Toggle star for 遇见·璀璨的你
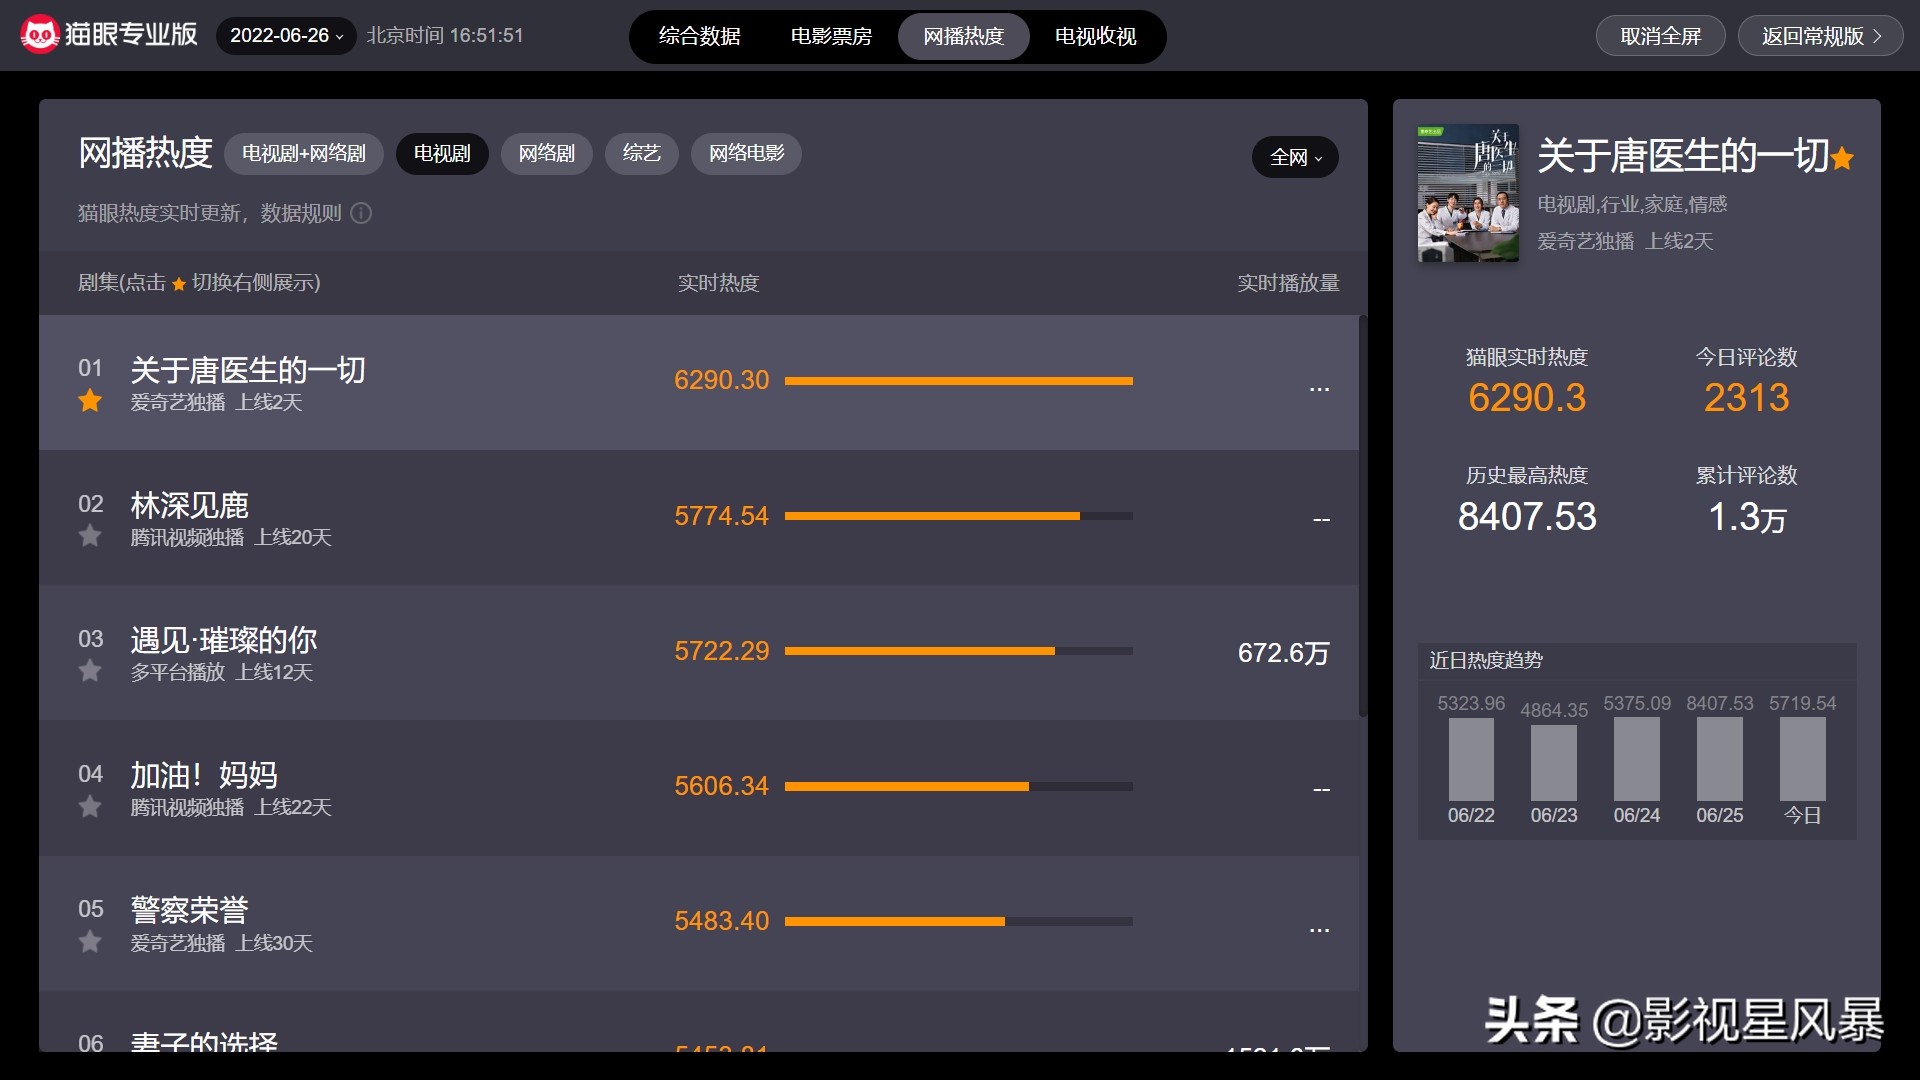 [90, 671]
